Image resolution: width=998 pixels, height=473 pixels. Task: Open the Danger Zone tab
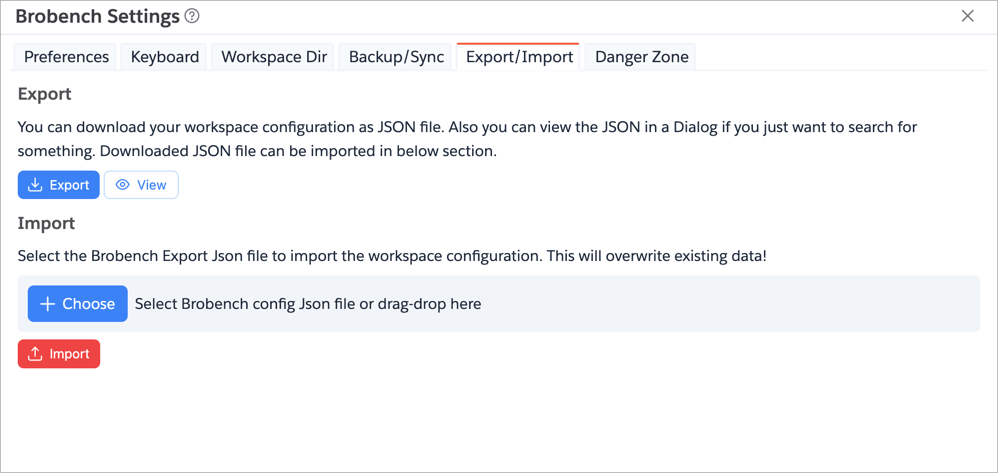(641, 57)
